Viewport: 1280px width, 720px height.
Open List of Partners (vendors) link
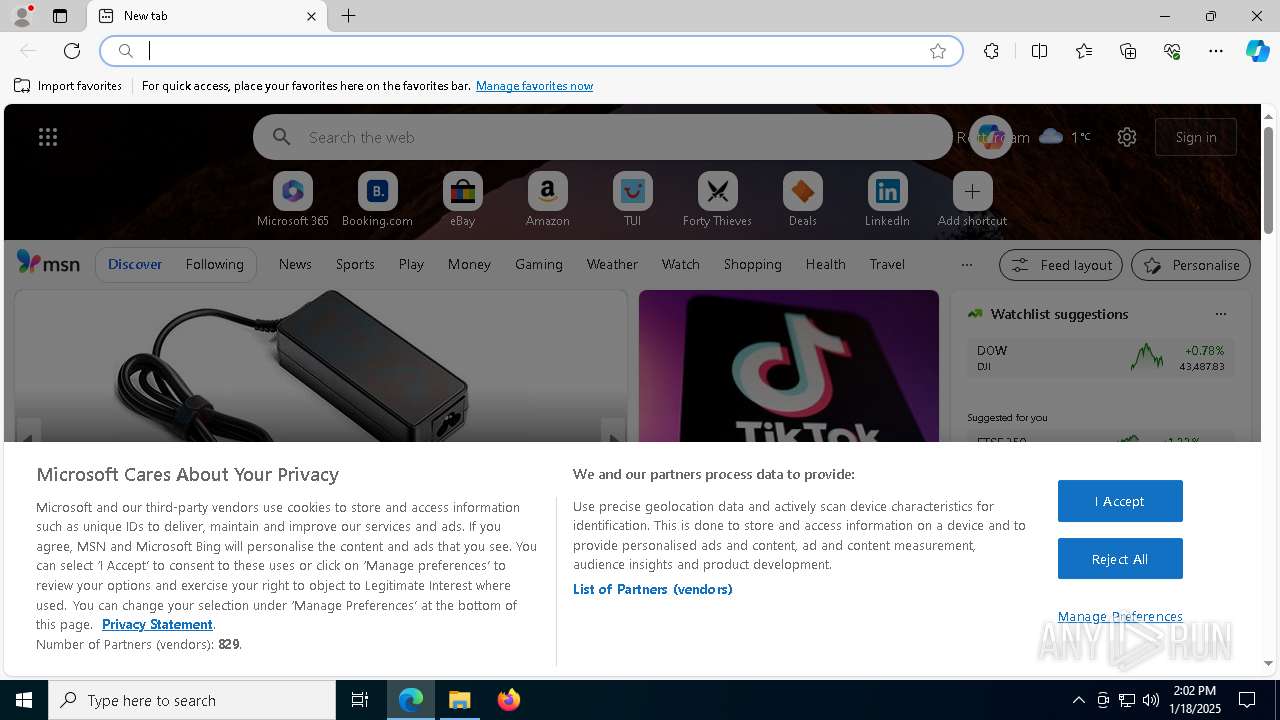pyautogui.click(x=653, y=589)
